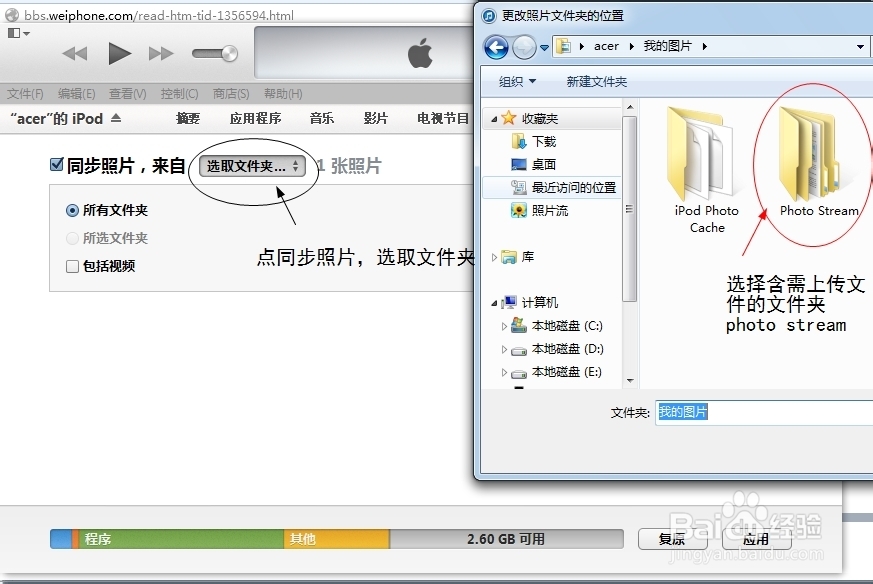Click the 我的图片 breadcrumb in address bar
This screenshot has width=873, height=584.
click(668, 46)
